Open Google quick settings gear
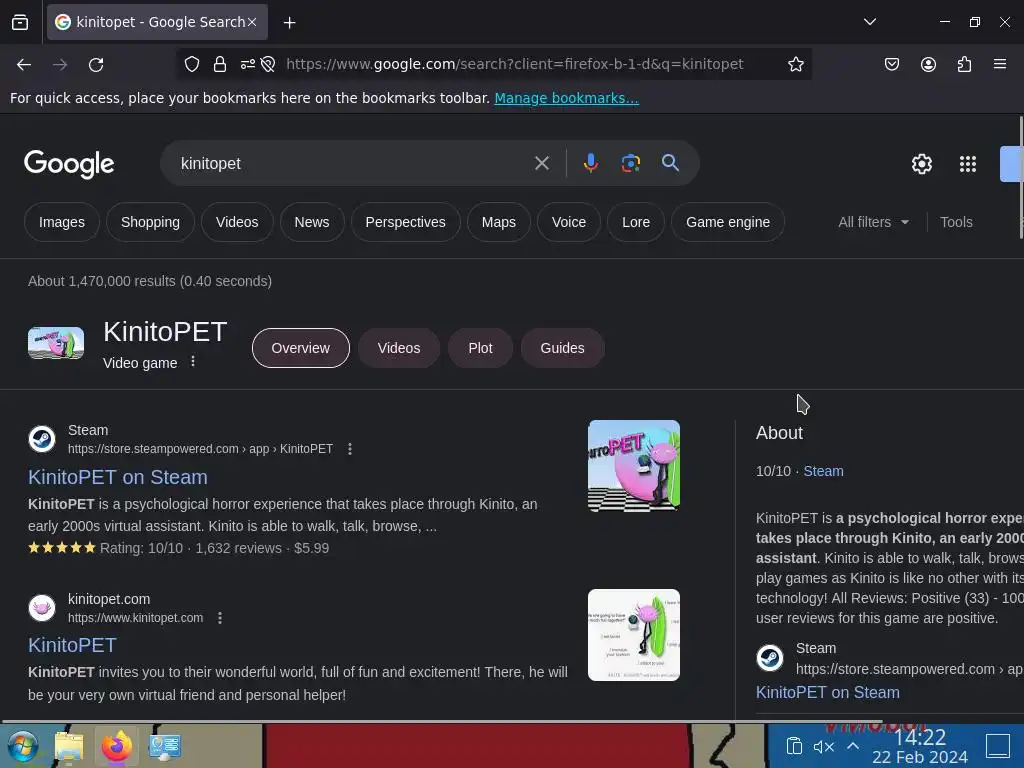This screenshot has height=768, width=1024. [x=921, y=164]
